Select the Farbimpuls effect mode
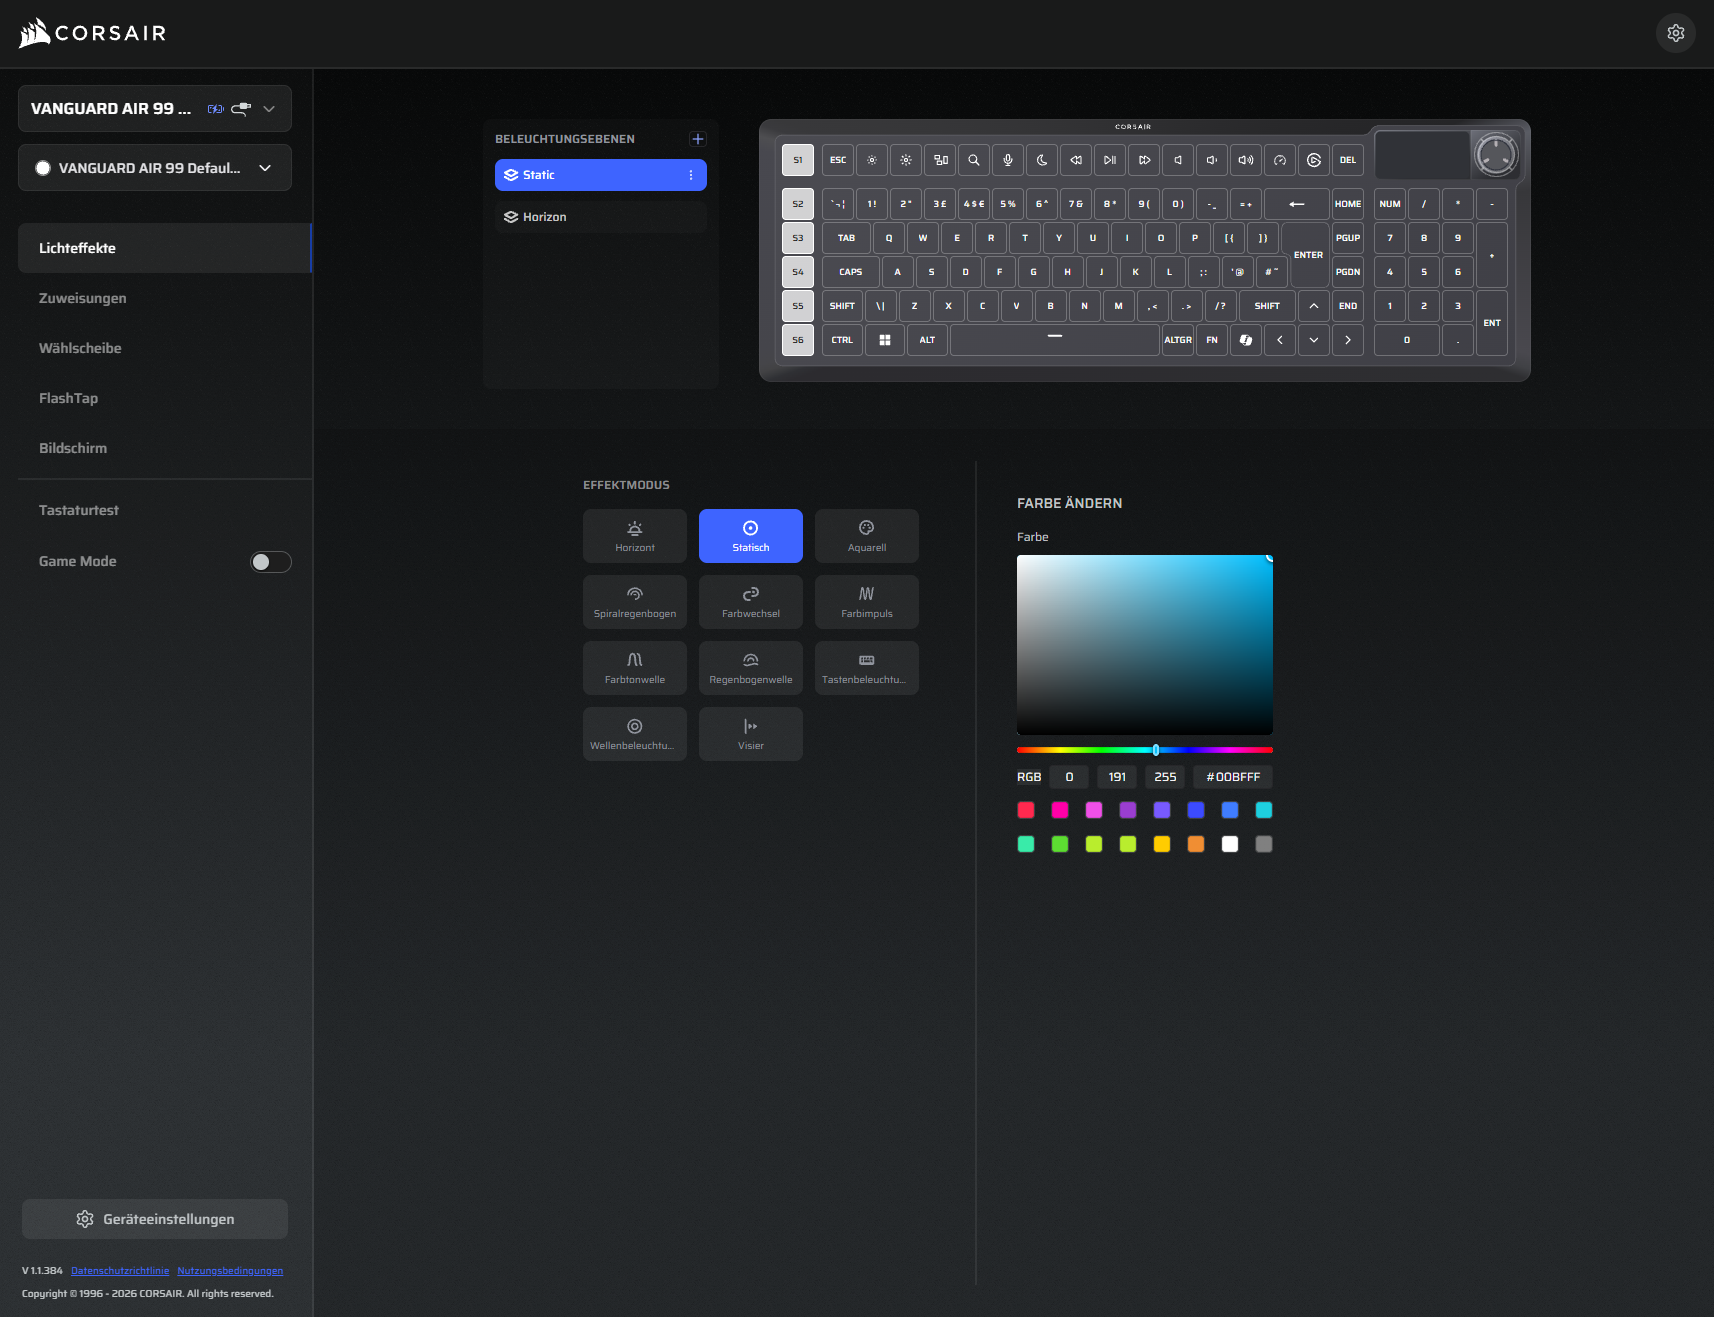 click(x=866, y=602)
